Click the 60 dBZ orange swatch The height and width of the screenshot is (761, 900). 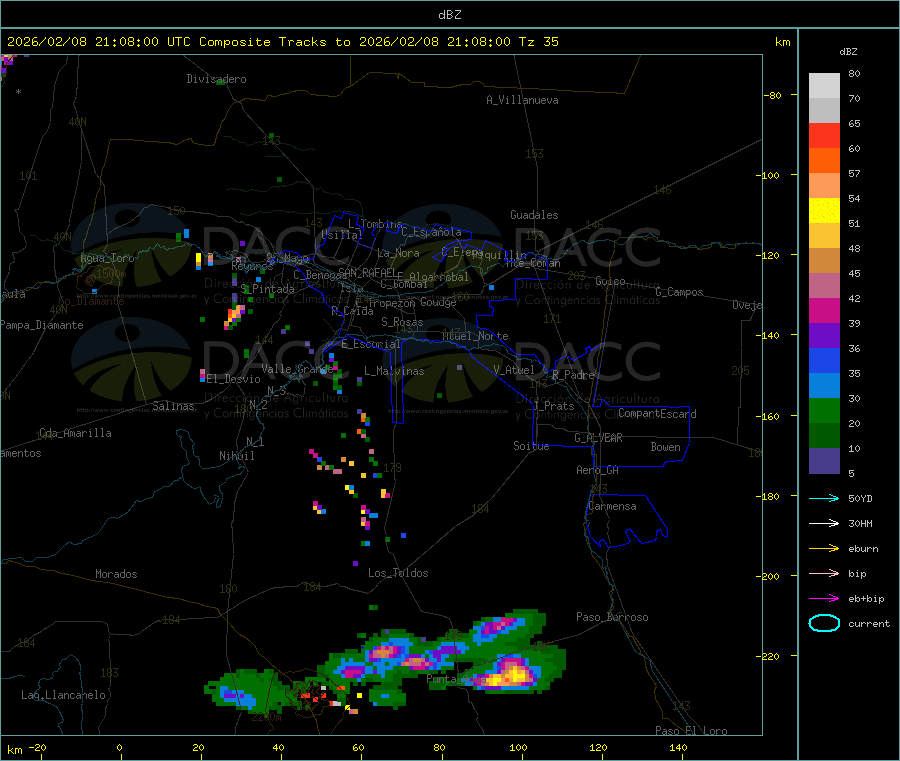click(824, 160)
